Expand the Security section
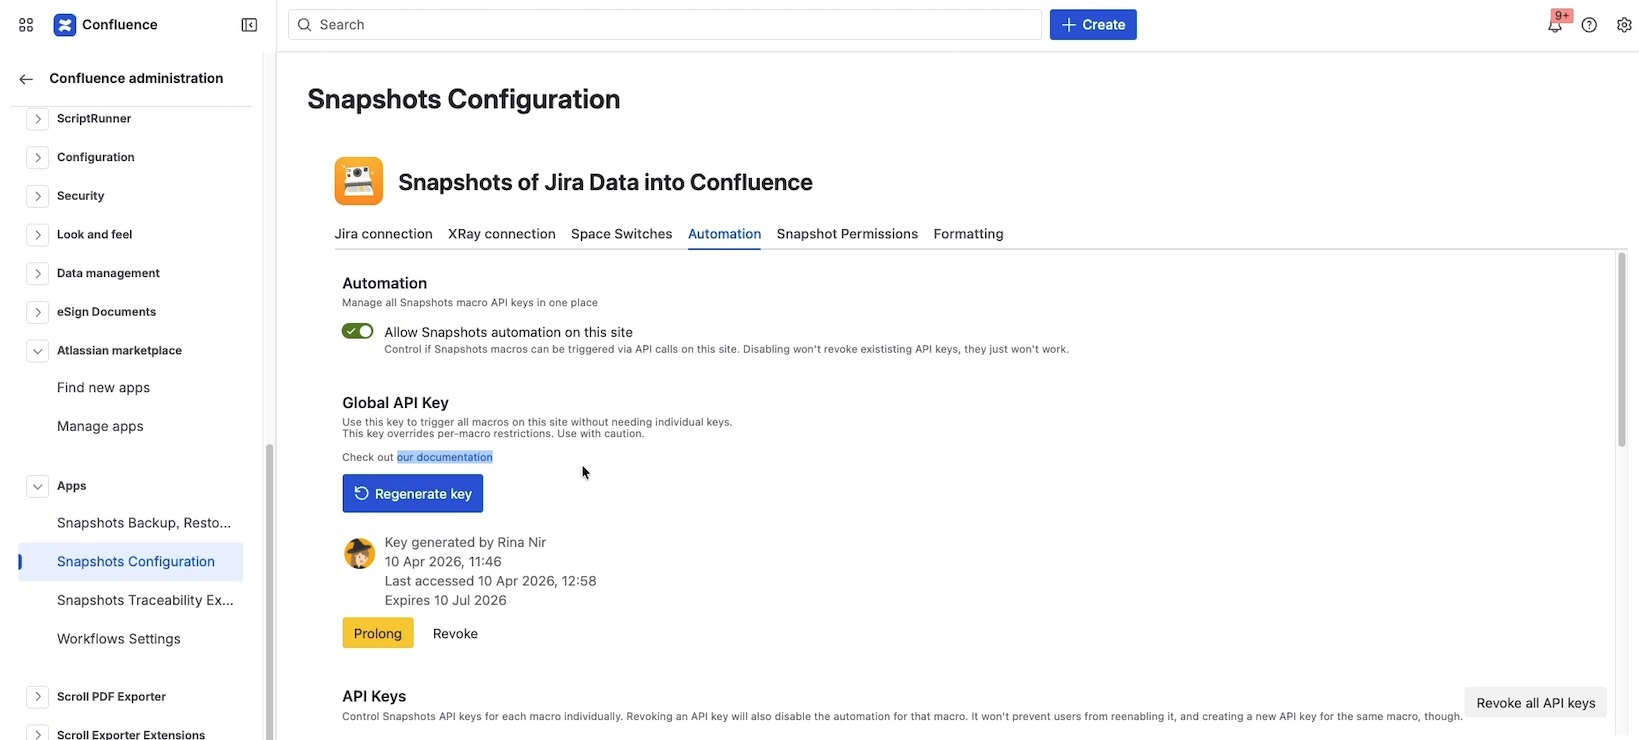The width and height of the screenshot is (1639, 740). click(37, 196)
